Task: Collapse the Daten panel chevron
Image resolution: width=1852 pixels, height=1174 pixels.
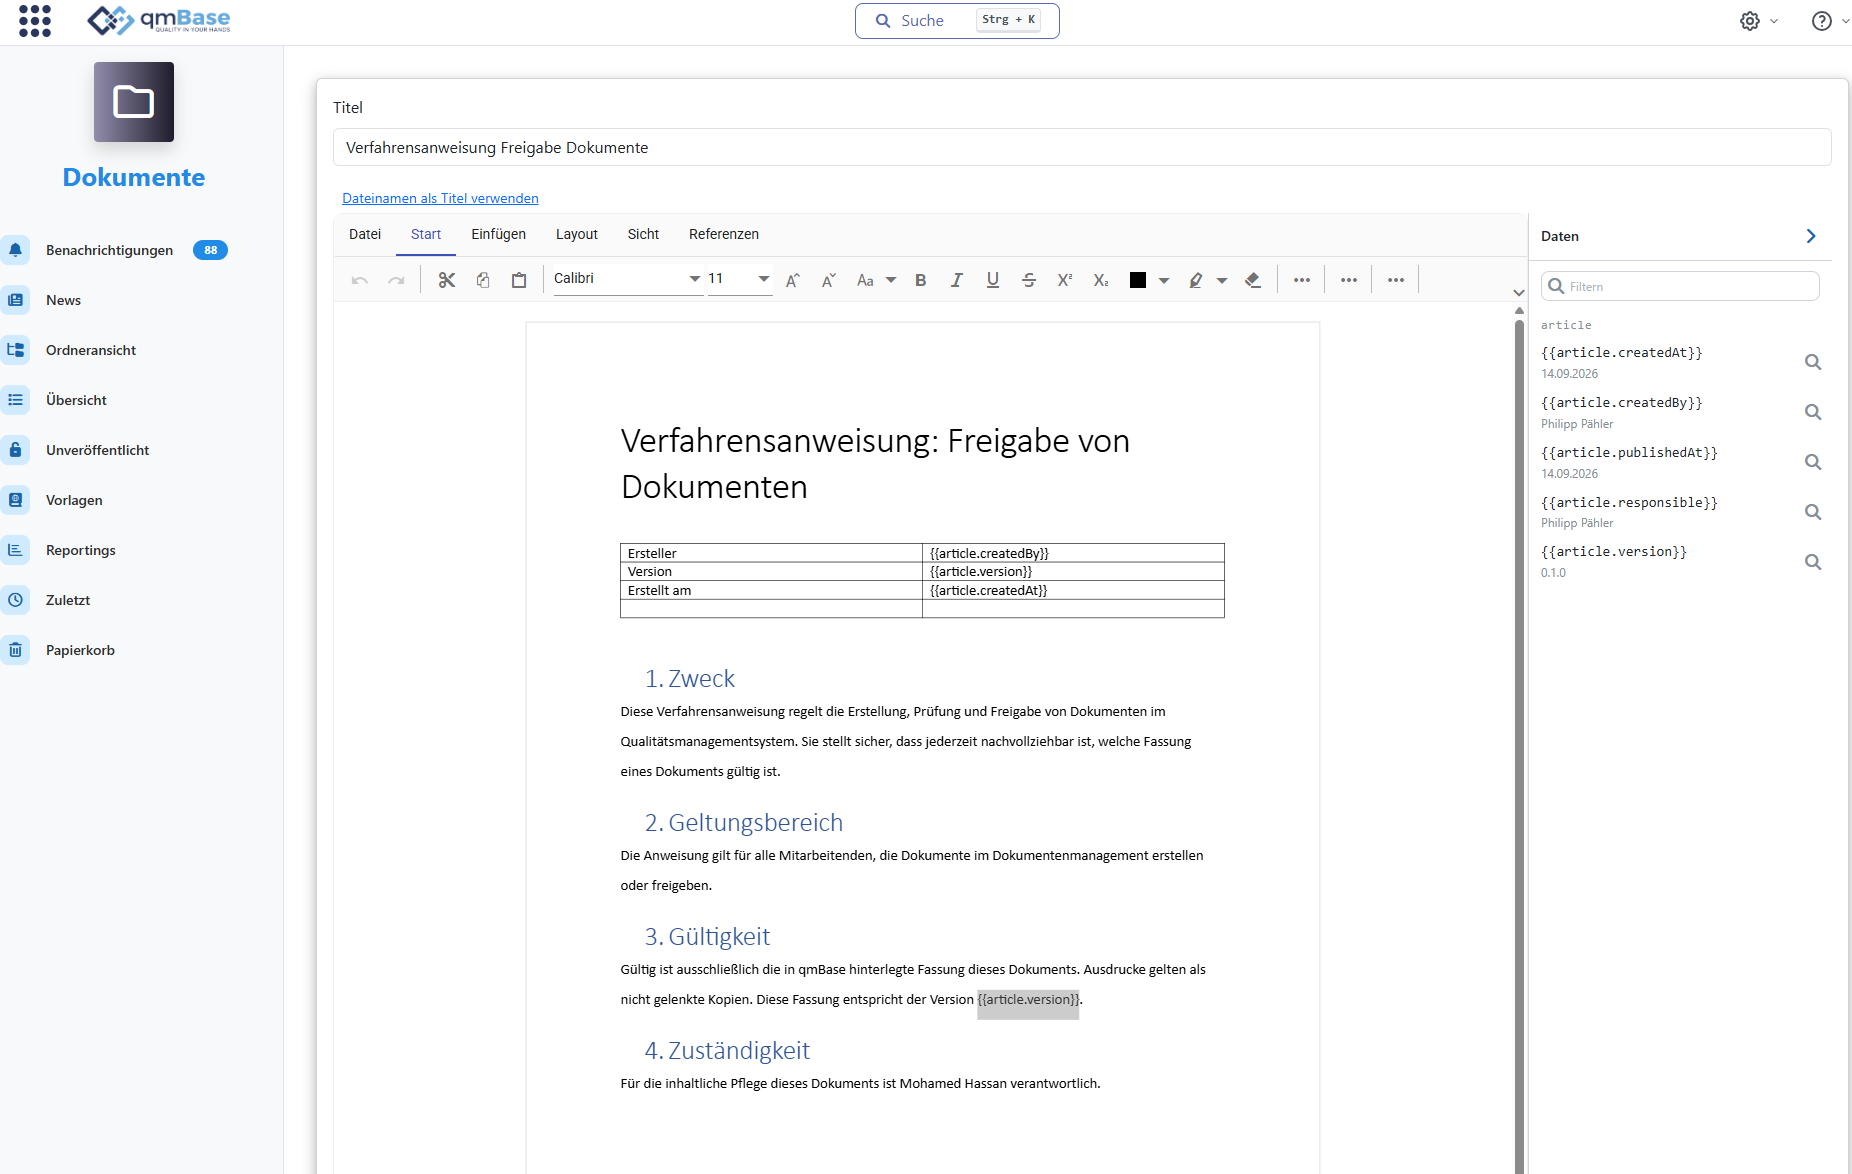Action: tap(1811, 236)
